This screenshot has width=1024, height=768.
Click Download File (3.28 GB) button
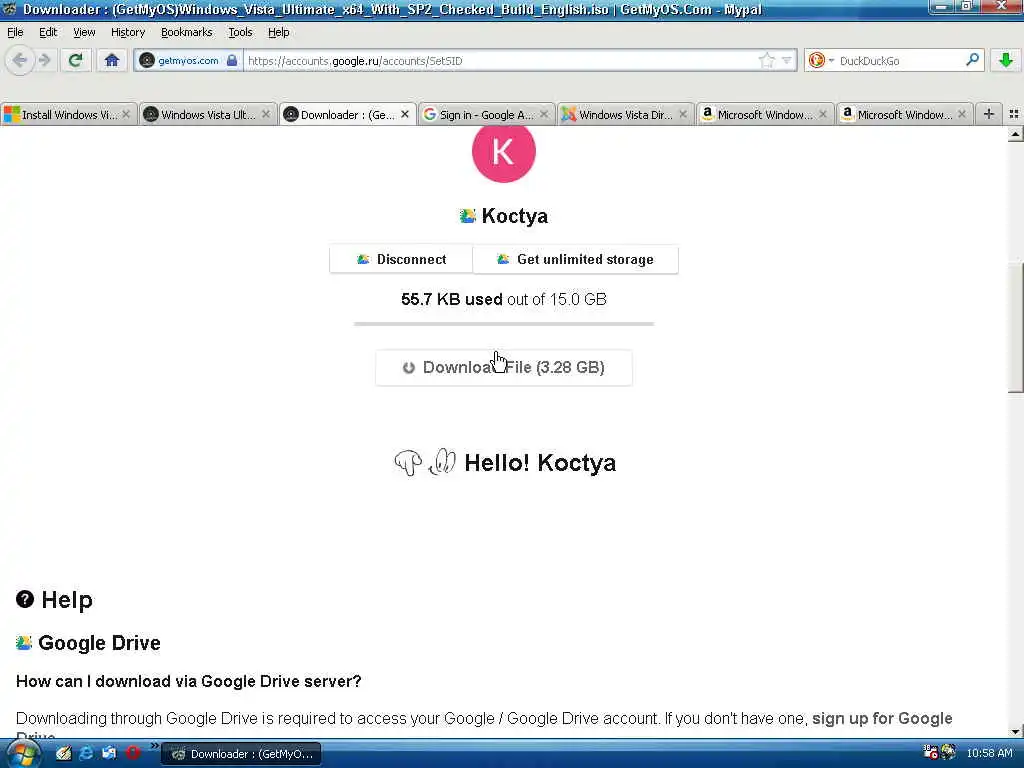[x=504, y=368]
